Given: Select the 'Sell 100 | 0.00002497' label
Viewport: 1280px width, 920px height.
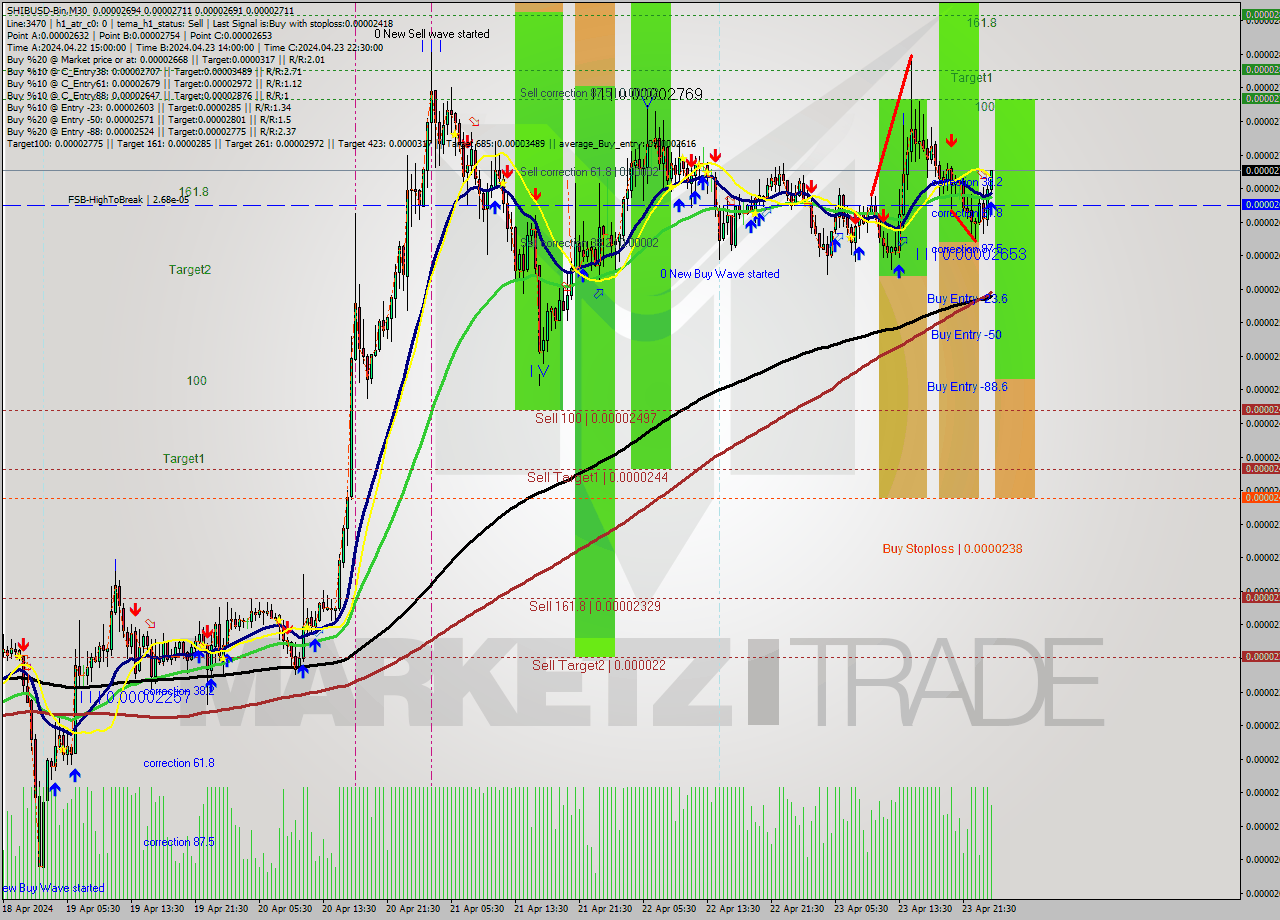Looking at the screenshot, I should point(595,418).
